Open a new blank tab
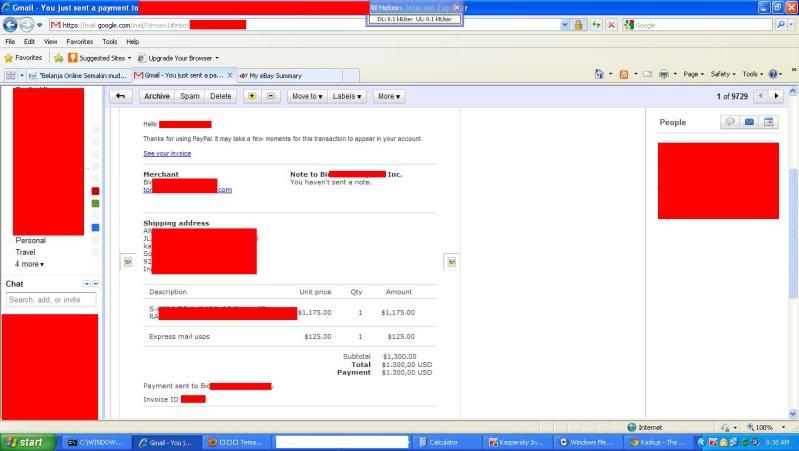Image resolution: width=799 pixels, height=451 pixels. [x=351, y=75]
